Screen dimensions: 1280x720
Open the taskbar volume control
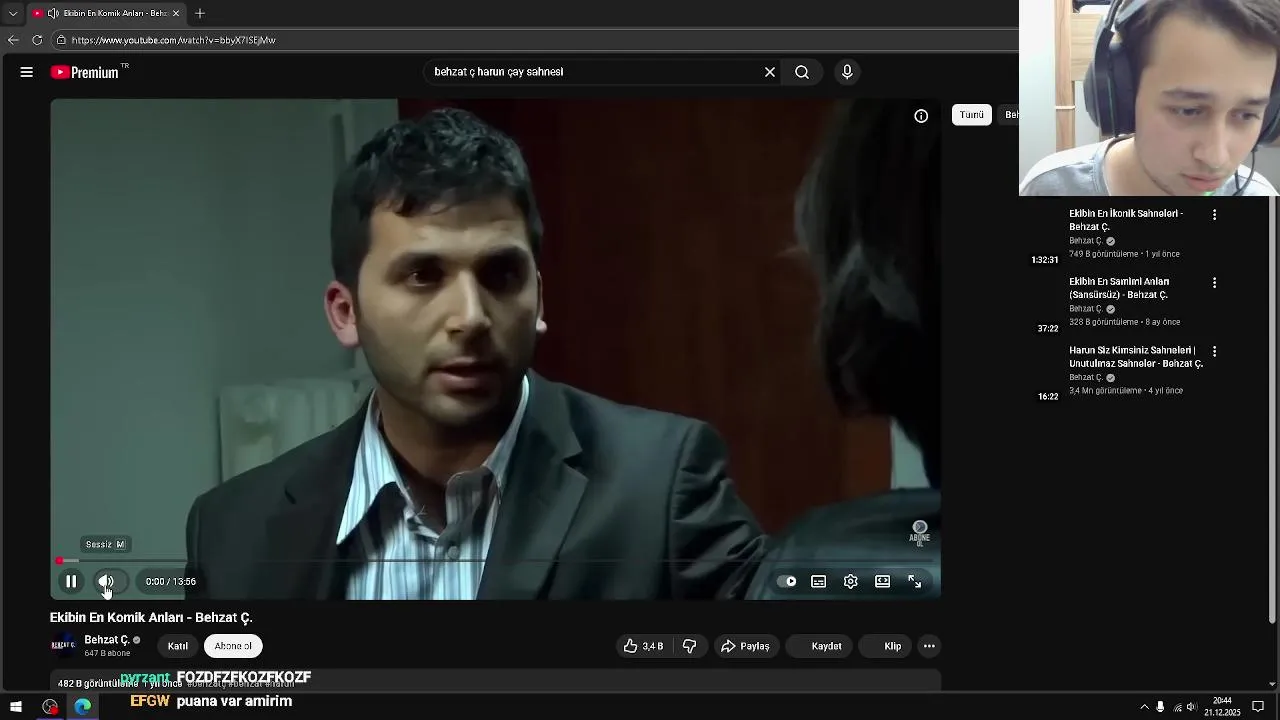[1191, 707]
